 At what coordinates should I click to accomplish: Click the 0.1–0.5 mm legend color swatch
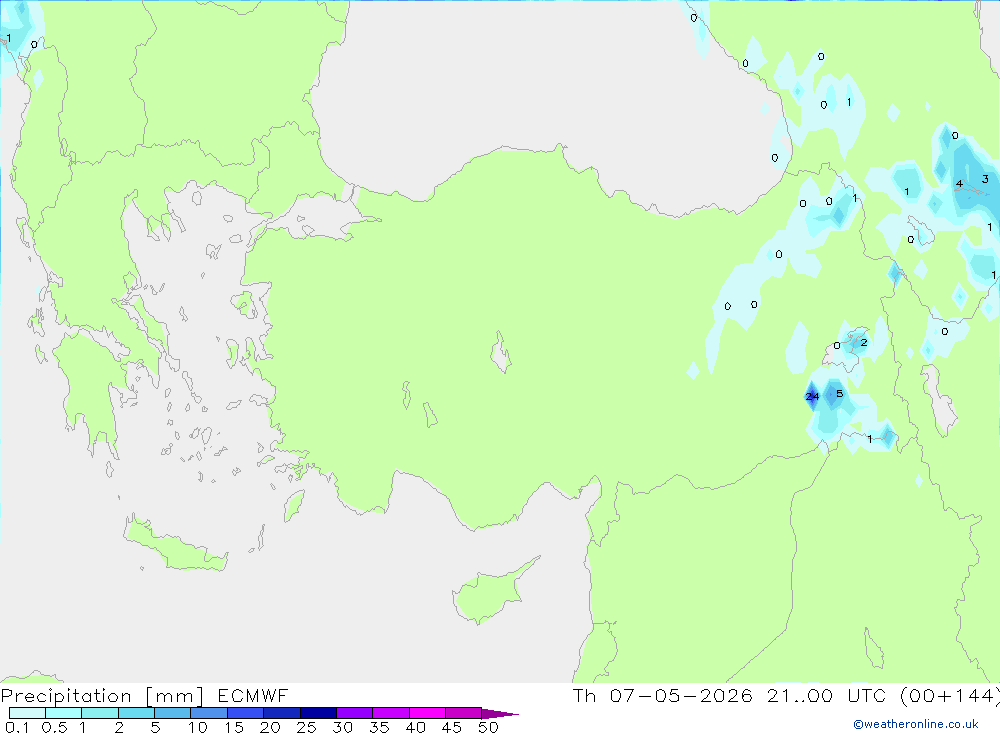click(27, 713)
